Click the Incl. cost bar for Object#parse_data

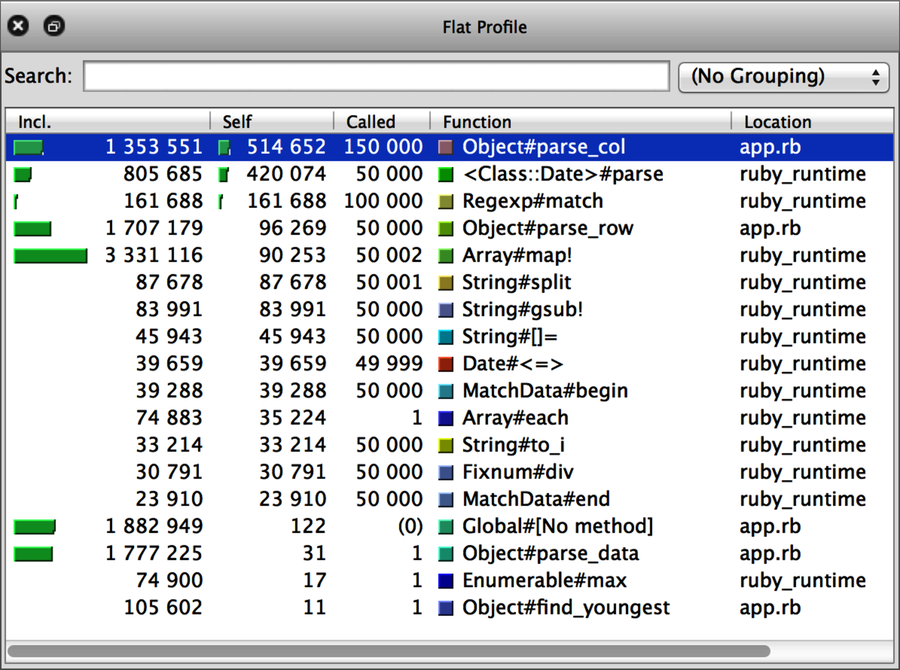[x=33, y=553]
